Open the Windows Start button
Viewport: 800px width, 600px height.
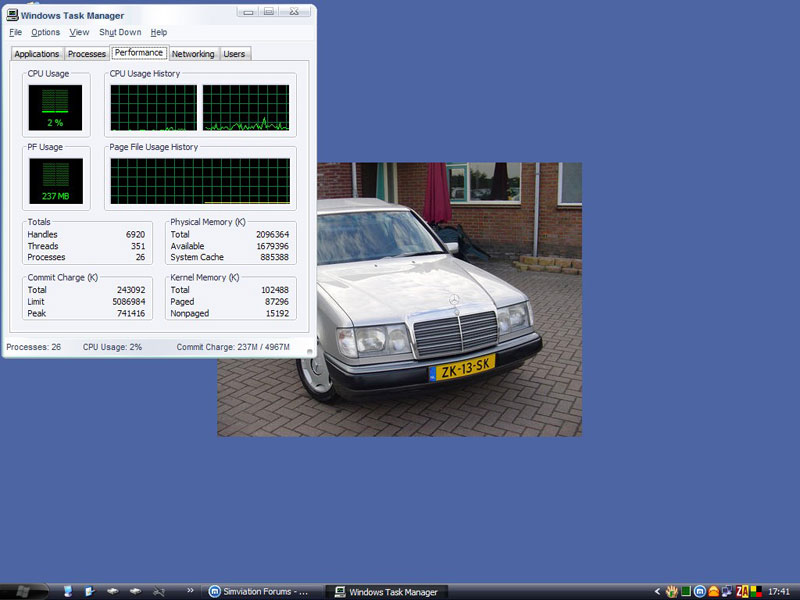click(23, 591)
